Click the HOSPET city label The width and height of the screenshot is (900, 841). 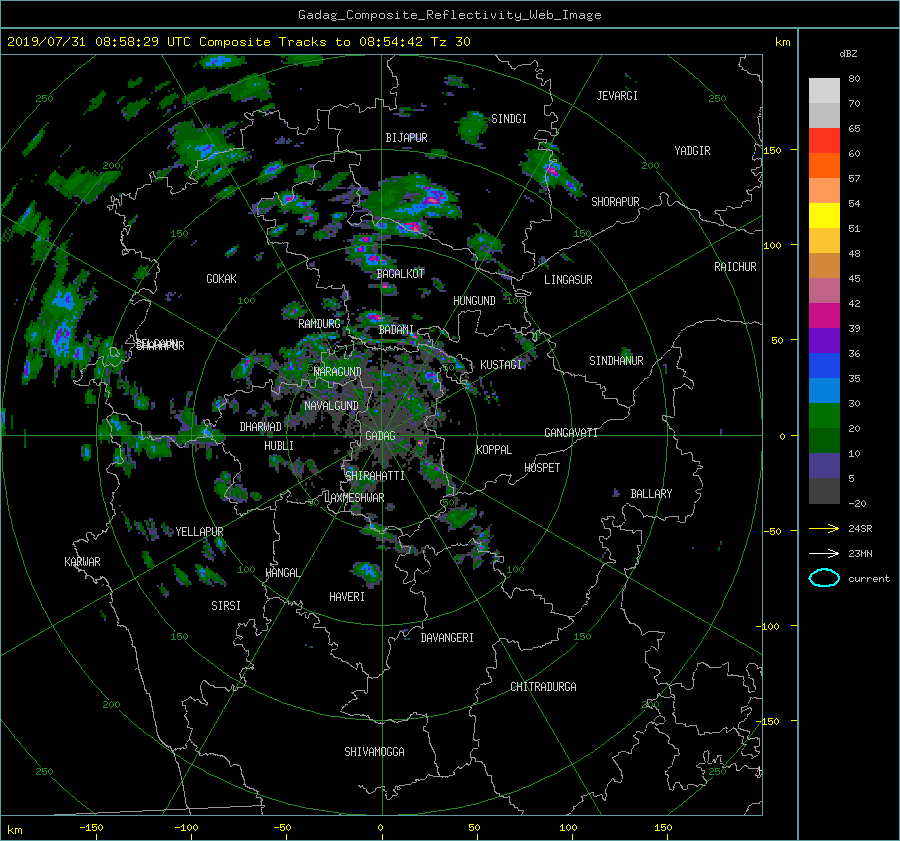(x=542, y=468)
